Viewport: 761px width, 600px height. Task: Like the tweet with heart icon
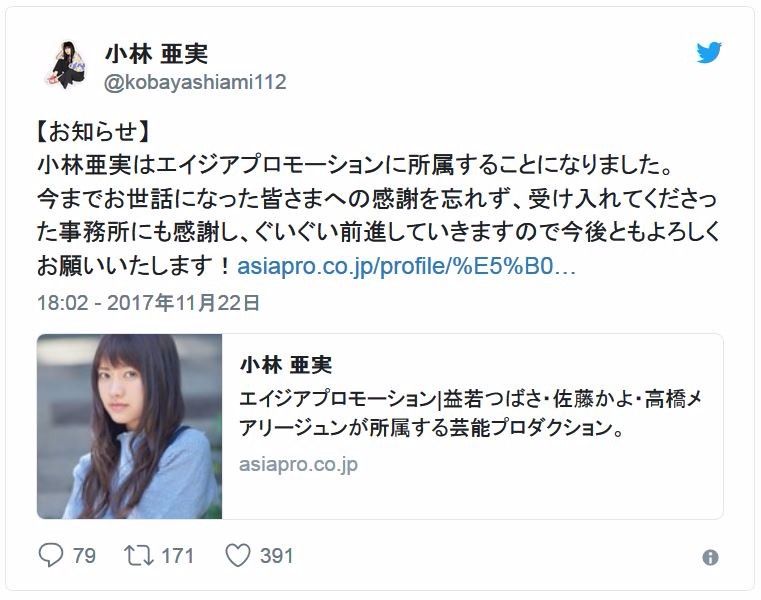(x=238, y=555)
